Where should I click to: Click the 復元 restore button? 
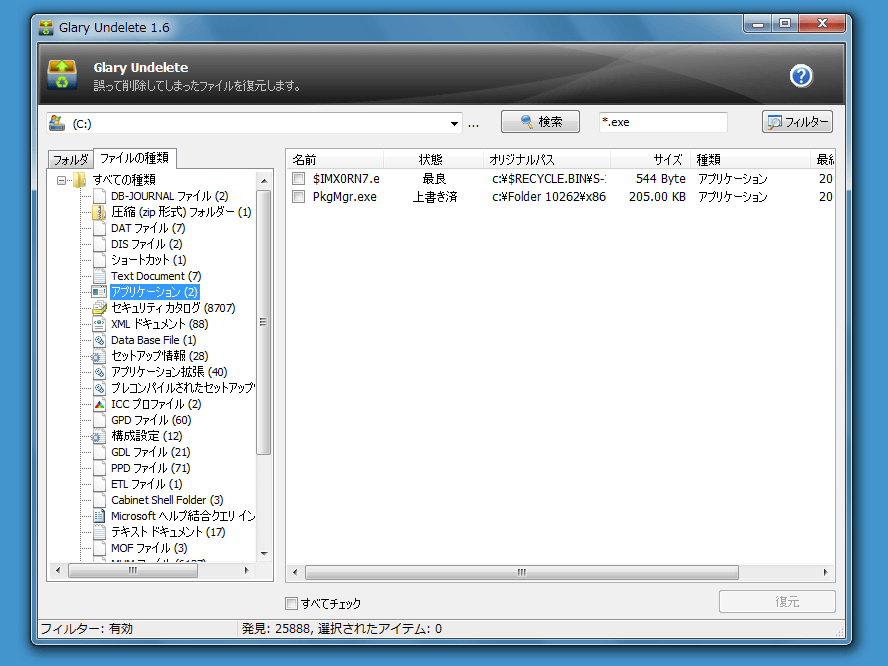point(777,601)
